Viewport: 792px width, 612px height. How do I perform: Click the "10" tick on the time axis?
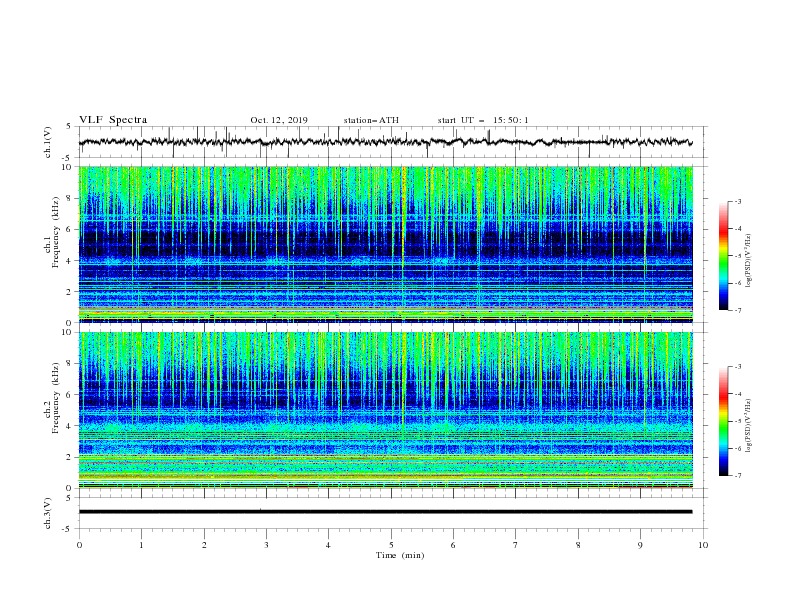(703, 545)
